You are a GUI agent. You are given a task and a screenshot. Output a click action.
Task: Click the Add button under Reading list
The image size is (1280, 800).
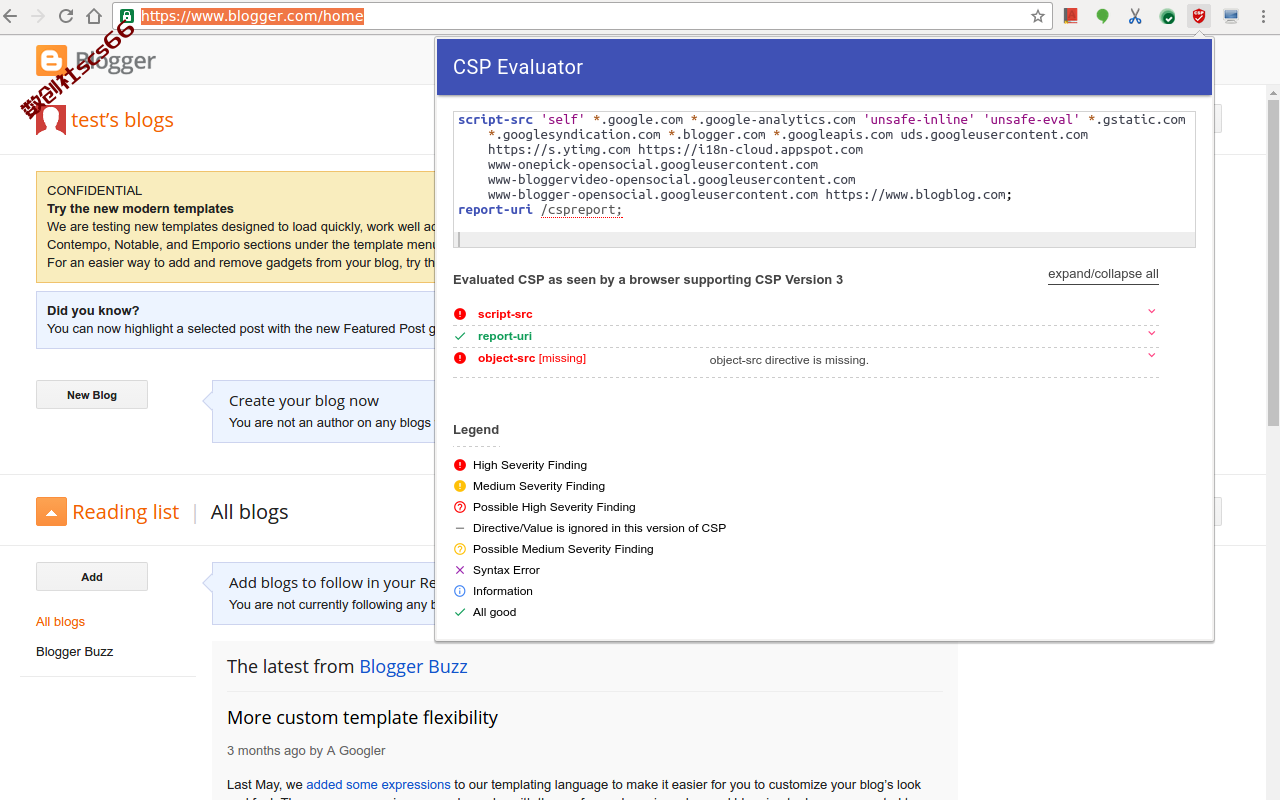(92, 577)
